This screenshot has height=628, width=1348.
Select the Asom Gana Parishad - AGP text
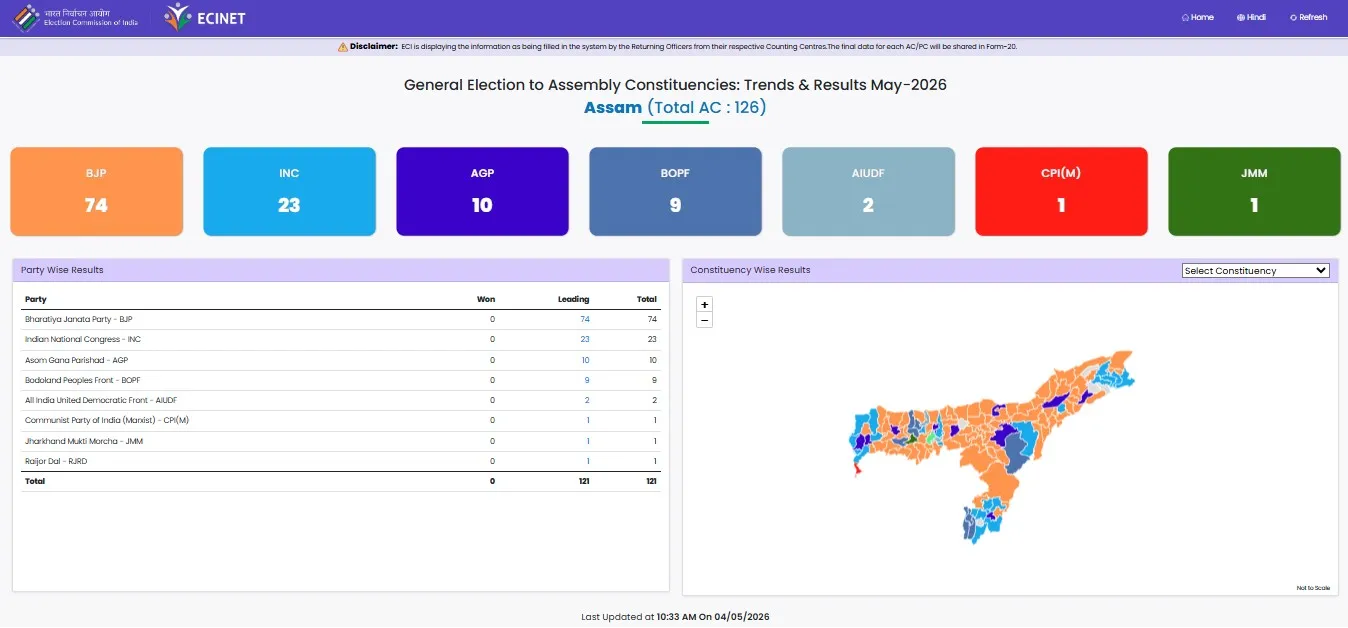(x=76, y=360)
